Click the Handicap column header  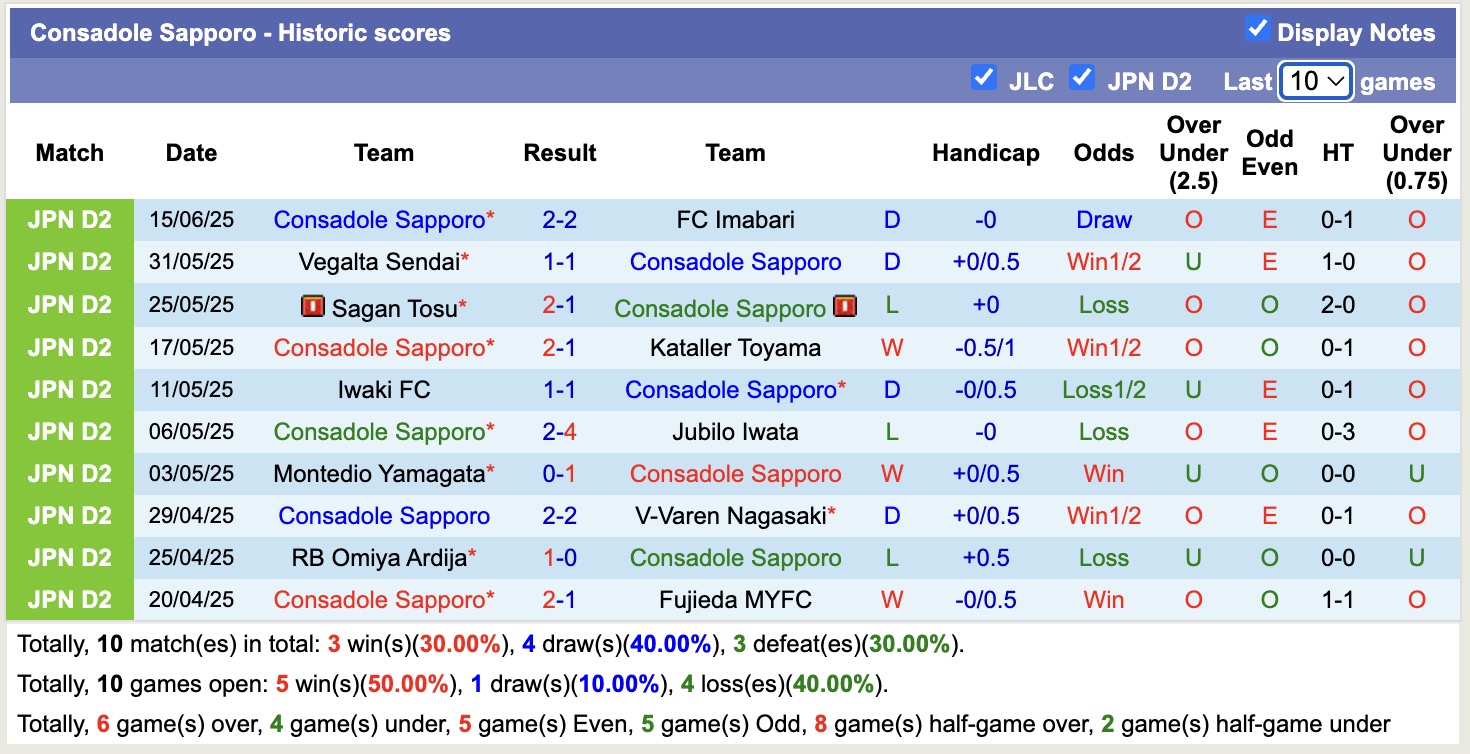coord(986,153)
